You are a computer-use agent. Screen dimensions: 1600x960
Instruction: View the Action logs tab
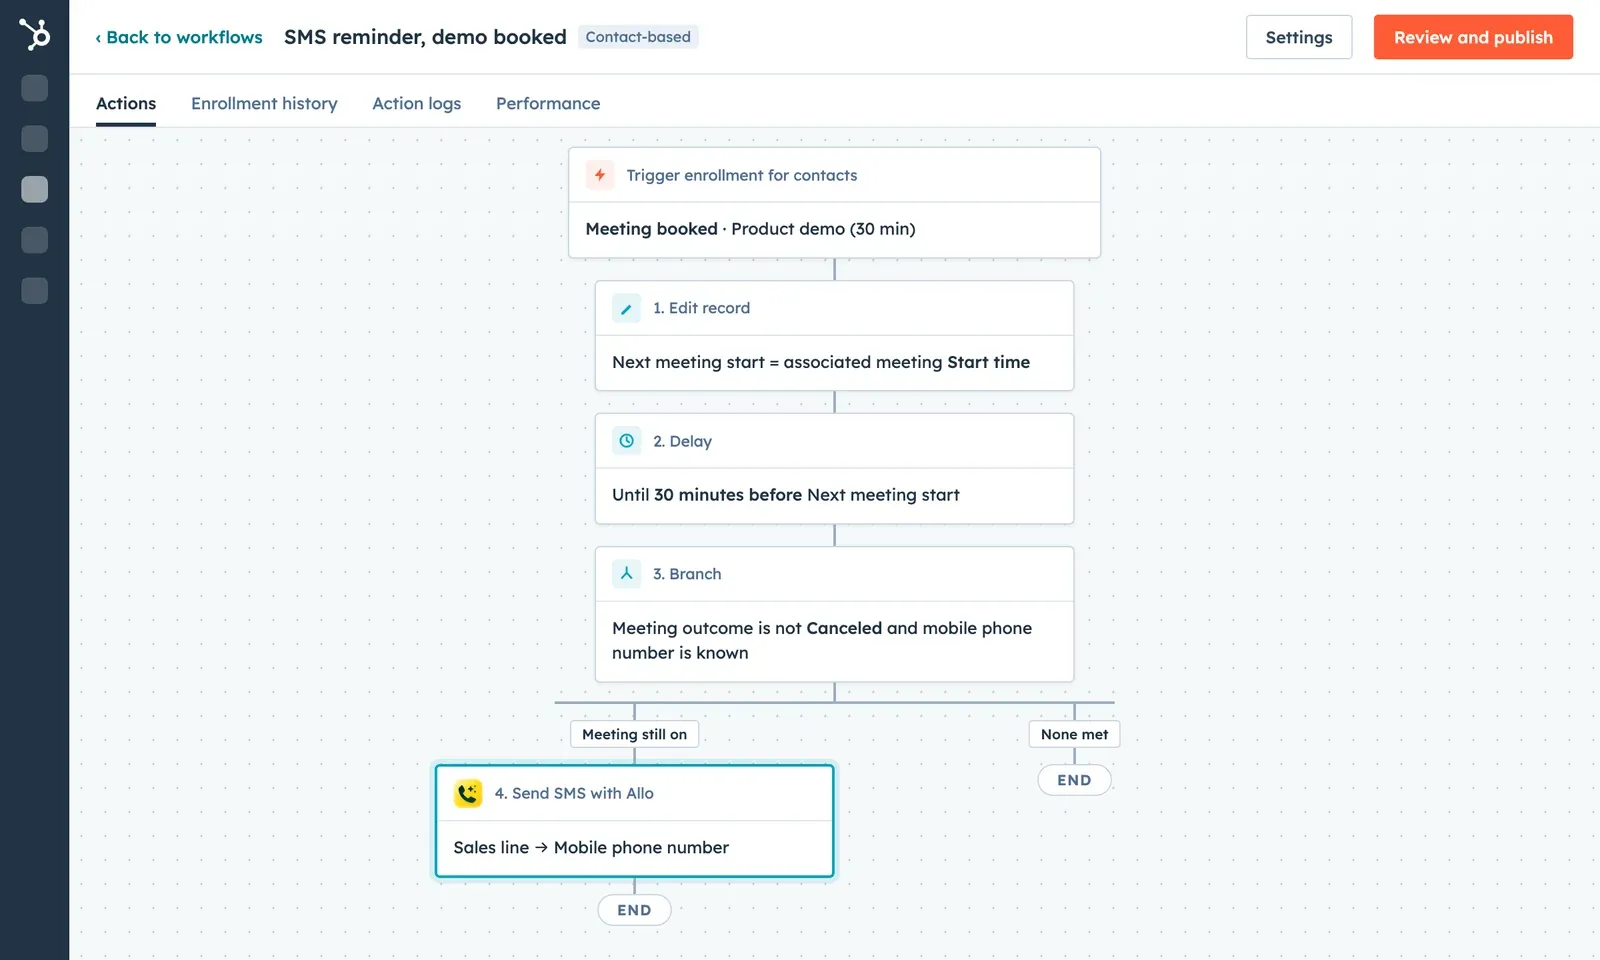pos(417,104)
